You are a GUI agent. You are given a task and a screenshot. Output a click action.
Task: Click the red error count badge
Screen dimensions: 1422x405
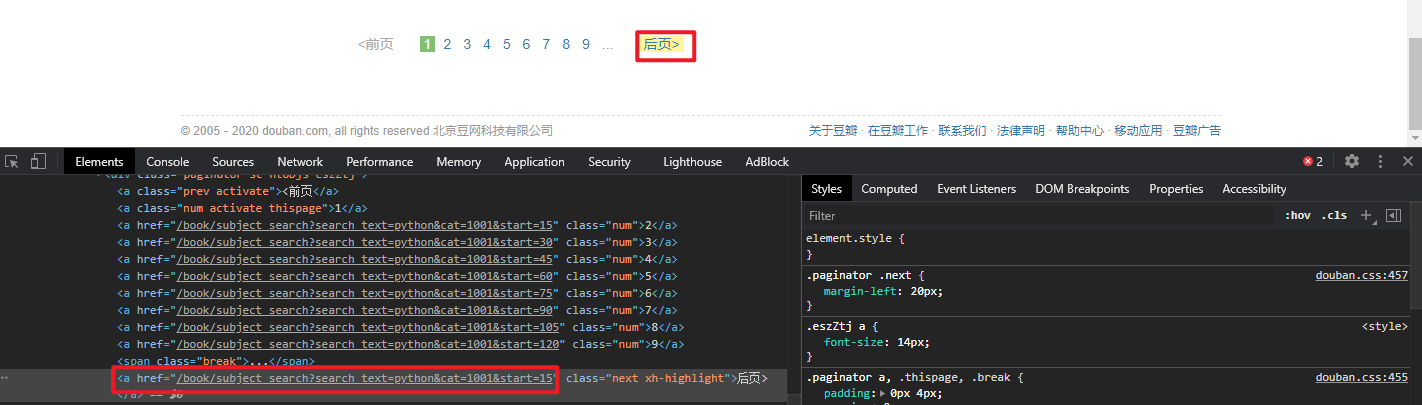point(1313,161)
